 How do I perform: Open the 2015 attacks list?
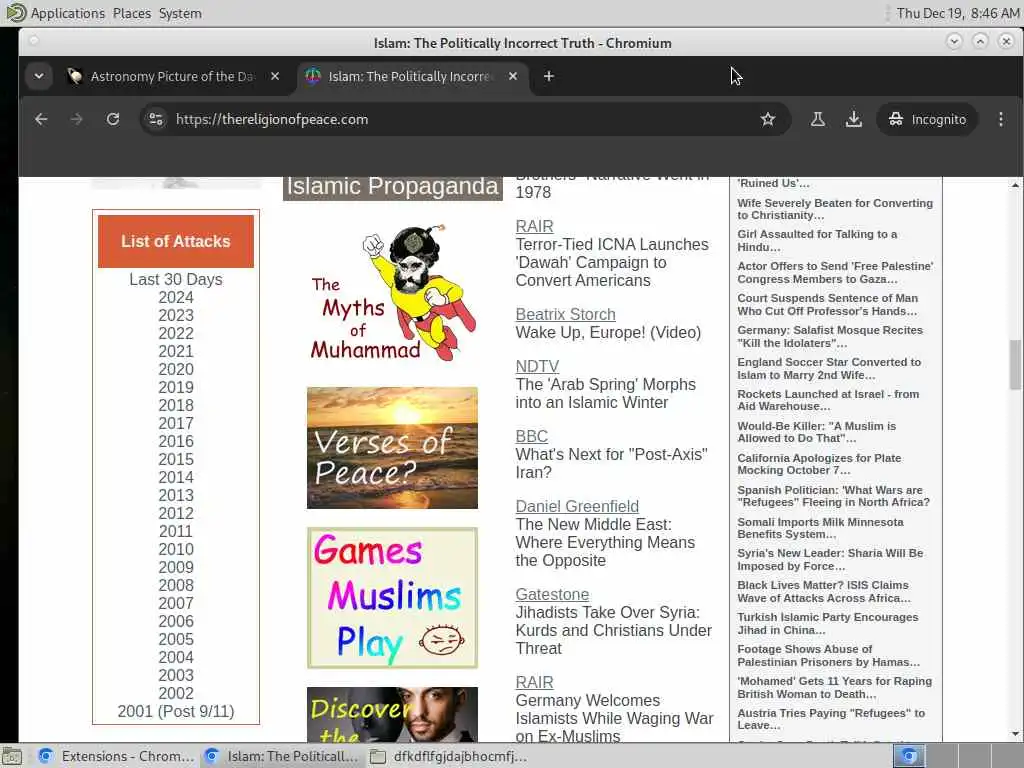coord(176,459)
